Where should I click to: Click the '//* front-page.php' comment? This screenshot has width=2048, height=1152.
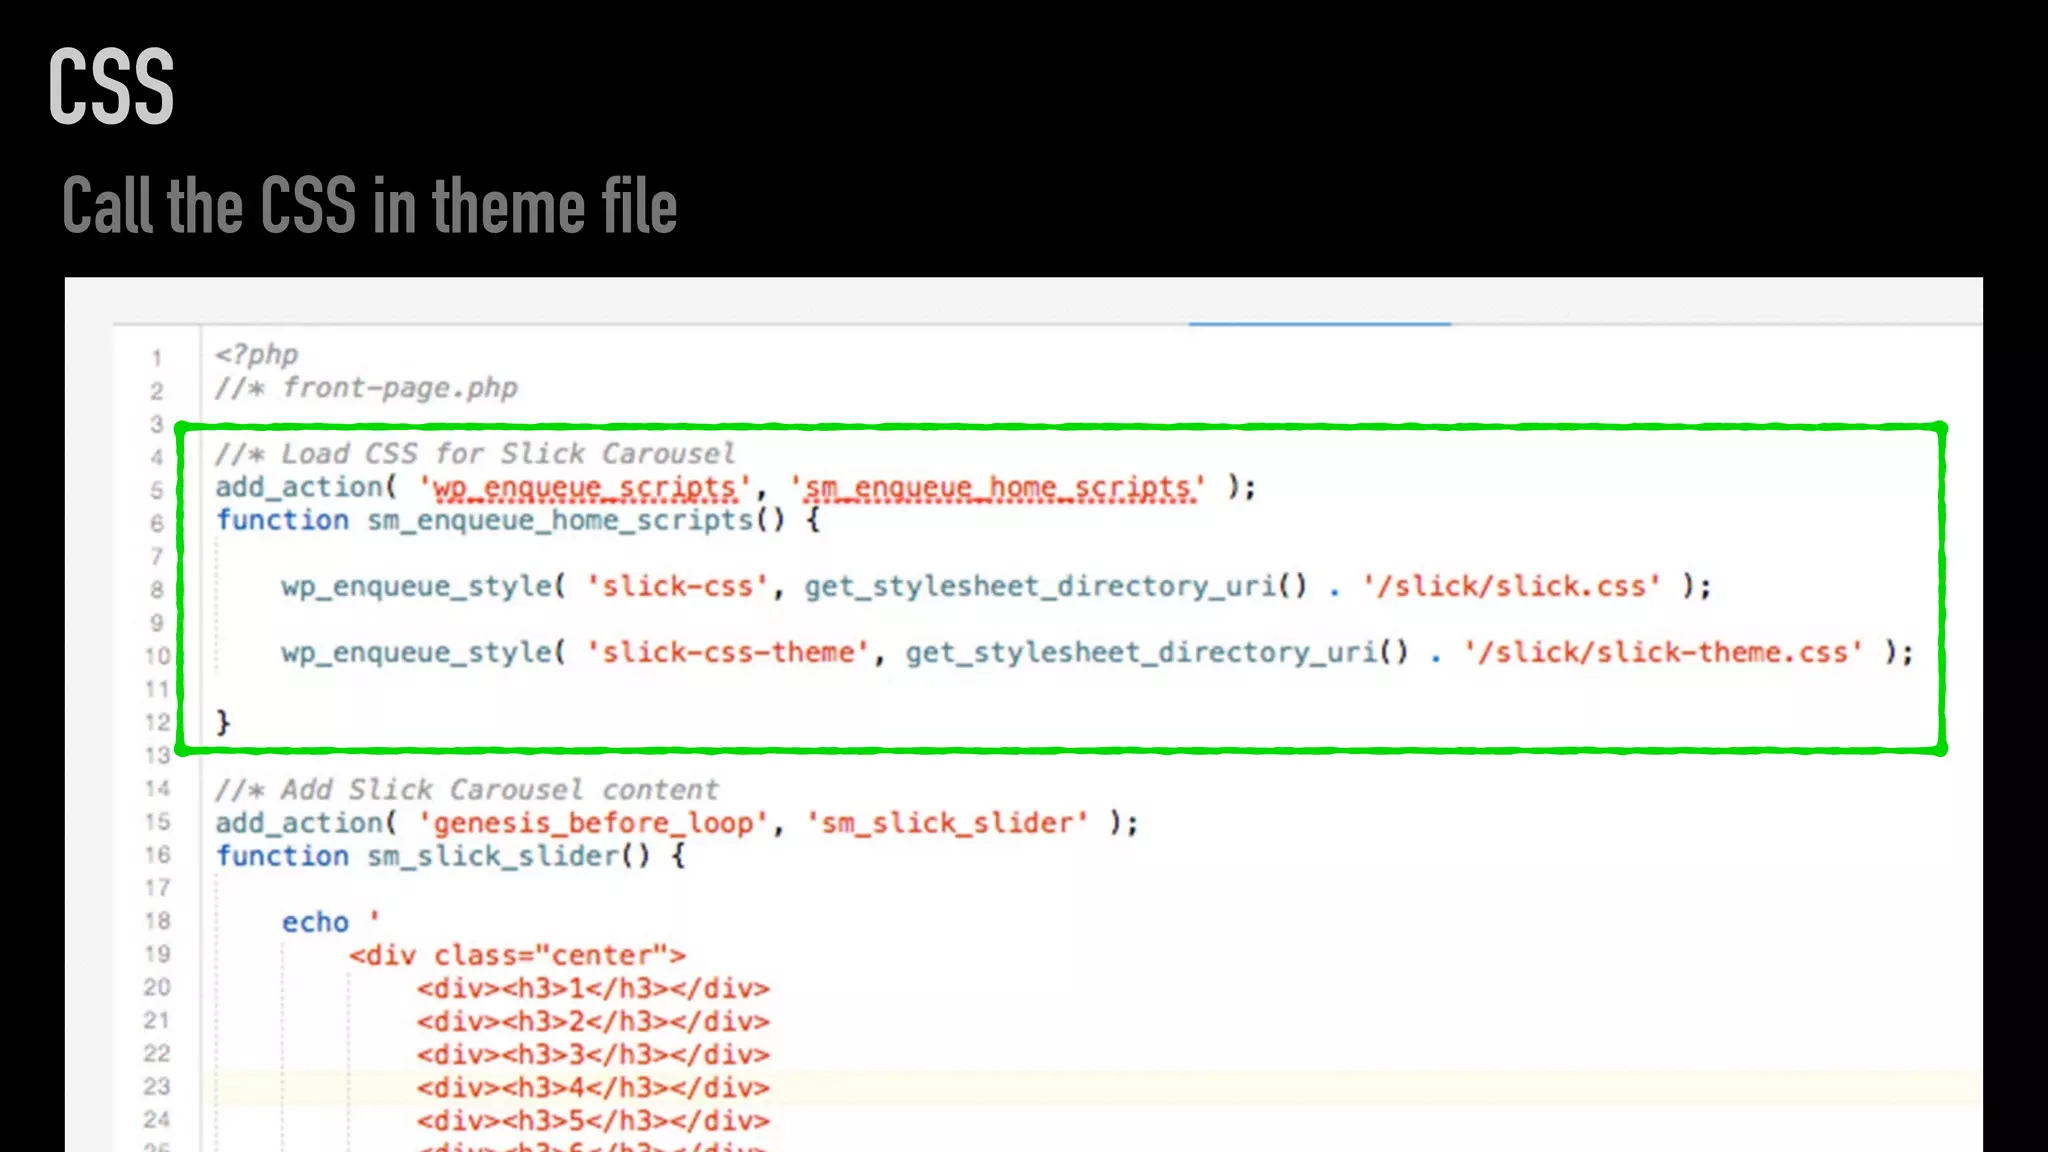click(x=367, y=388)
